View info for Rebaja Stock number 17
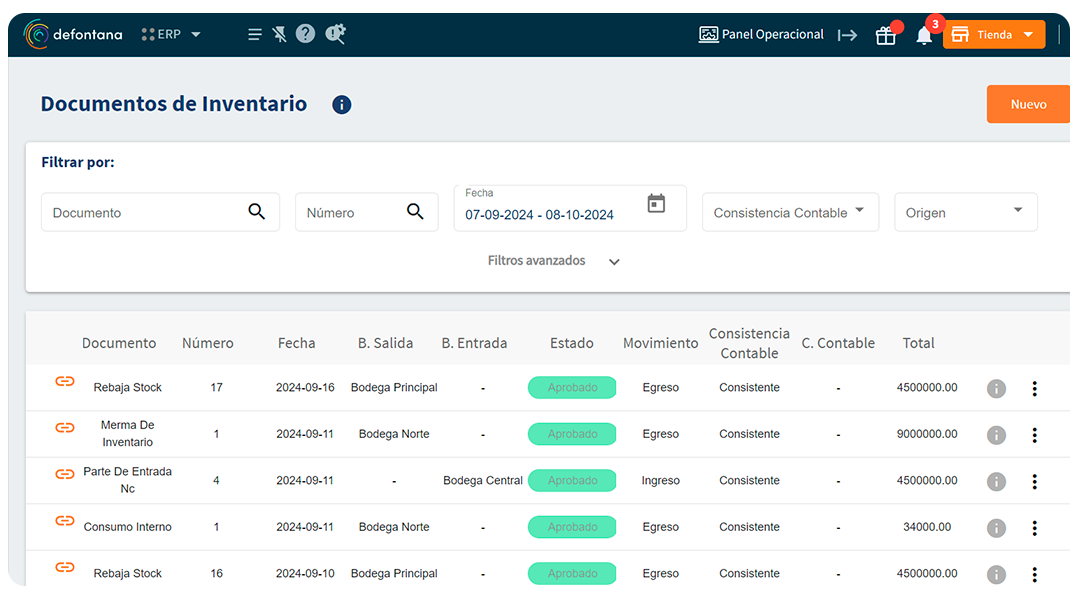 (x=996, y=388)
